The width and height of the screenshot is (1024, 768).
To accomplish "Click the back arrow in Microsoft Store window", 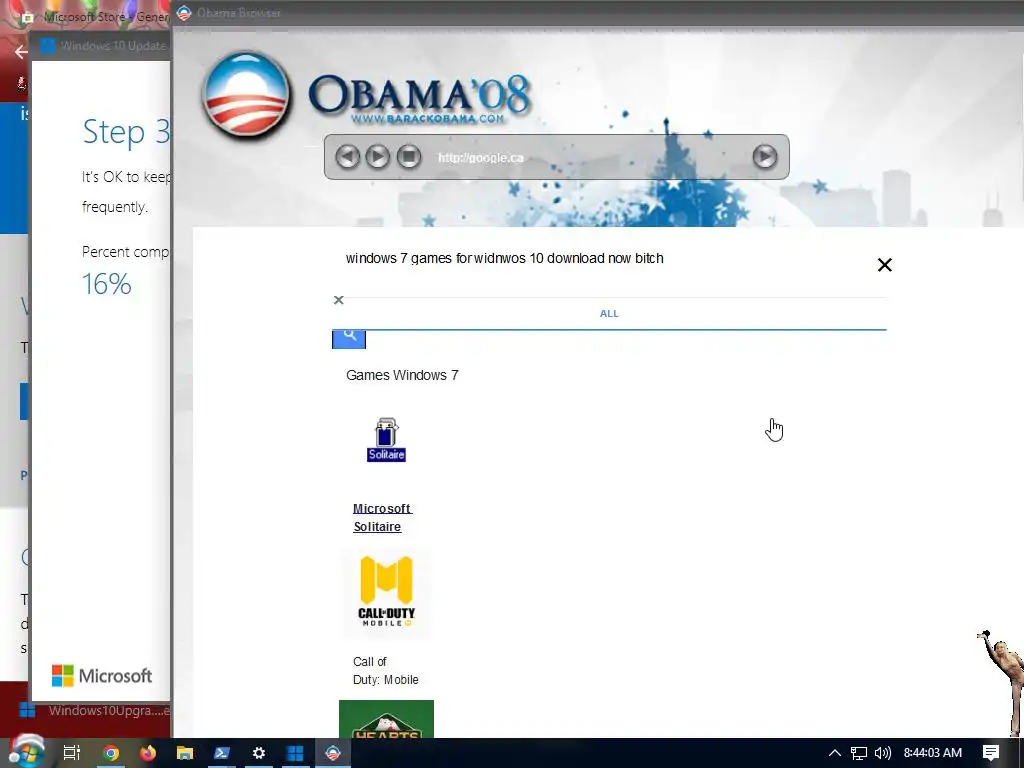I will coord(22,52).
